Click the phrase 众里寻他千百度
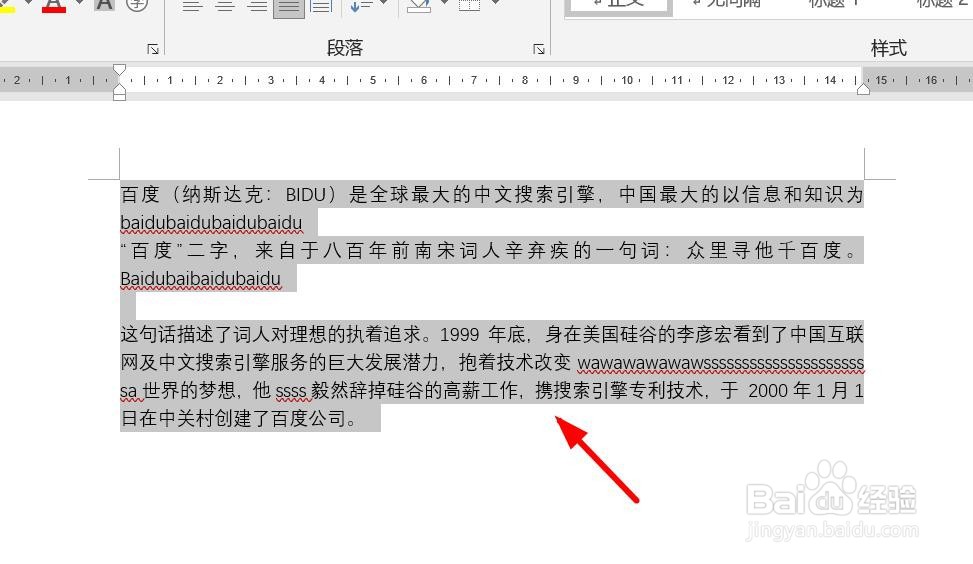 764,251
